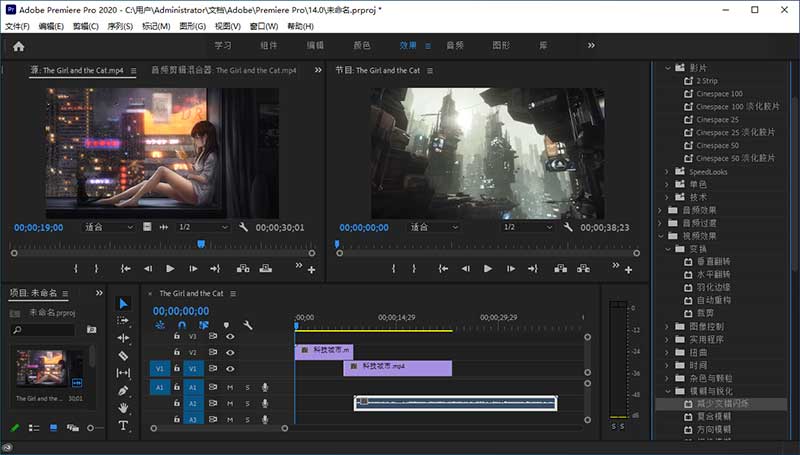This screenshot has width=800, height=455.
Task: Select the Razor tool
Action: [x=123, y=356]
